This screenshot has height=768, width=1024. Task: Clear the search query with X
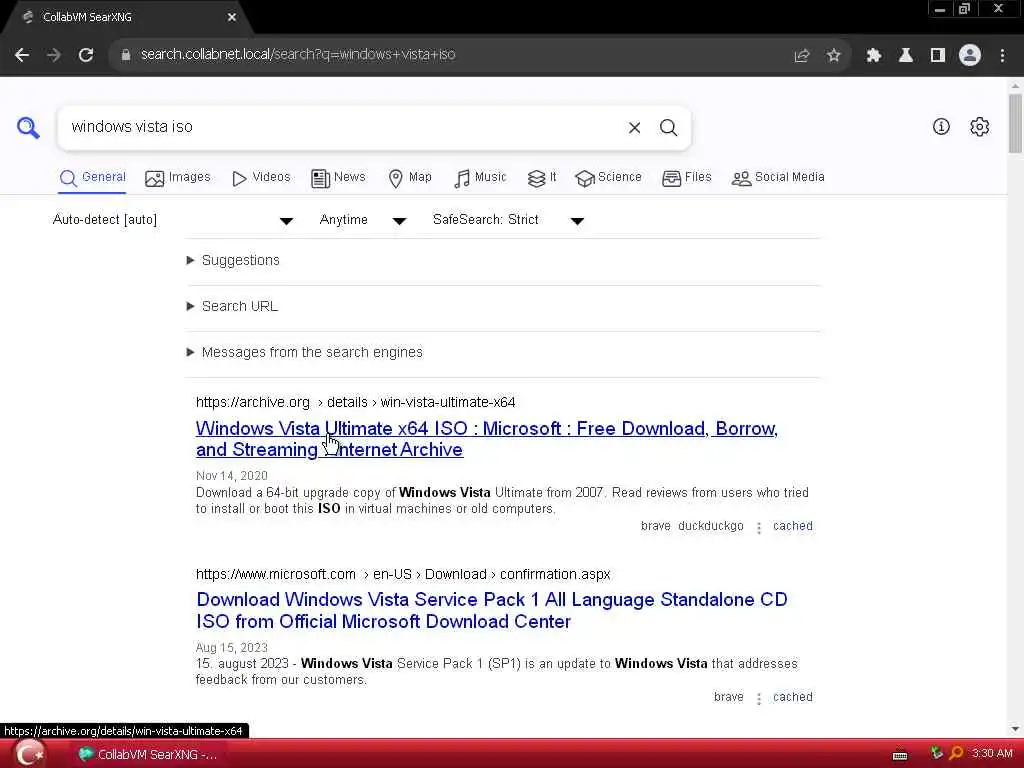click(x=634, y=128)
